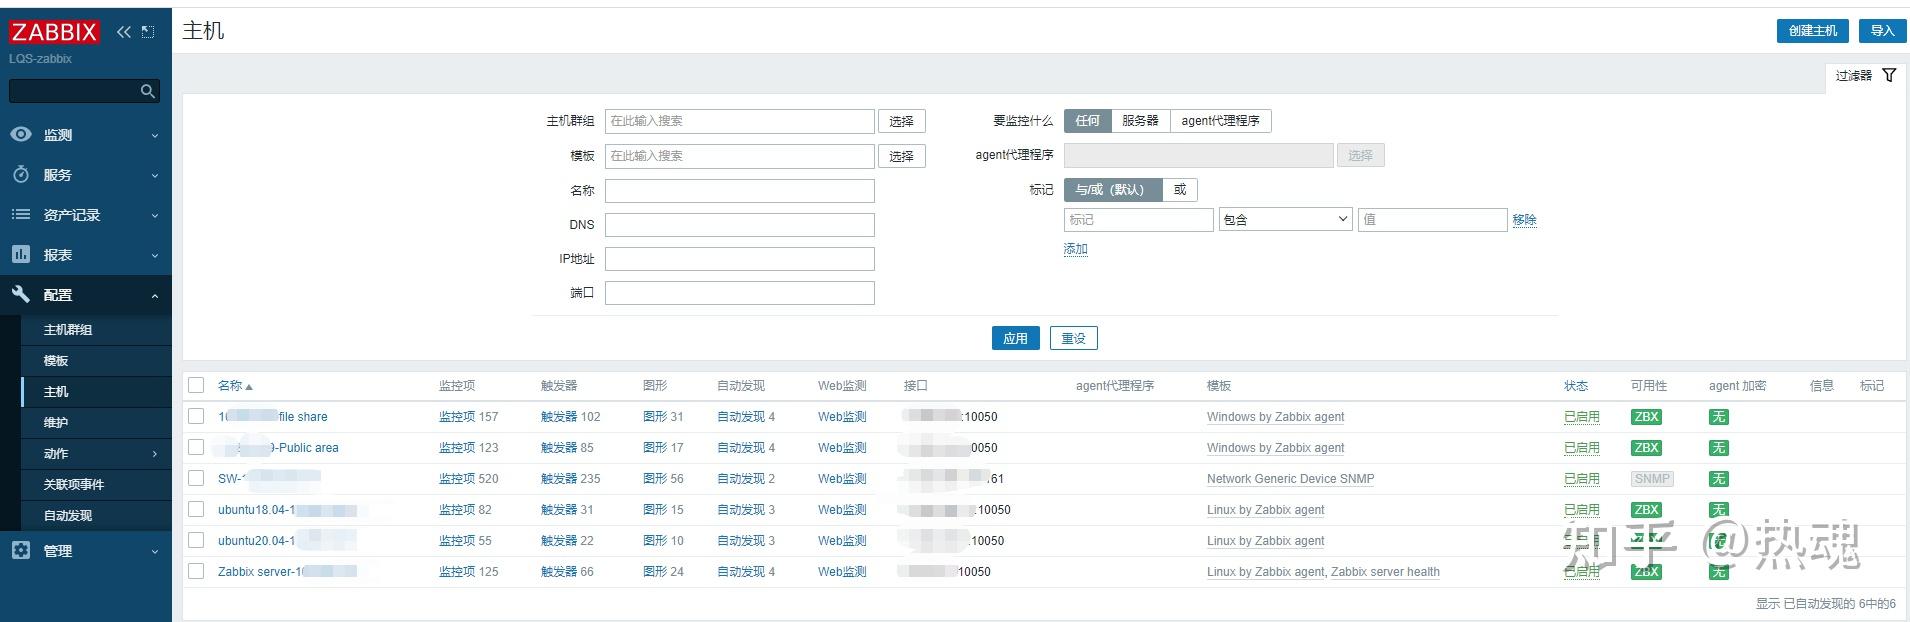Viewport: 1910px width, 622px height.
Task: Tick the select-all hosts checkbox
Action: [196, 385]
